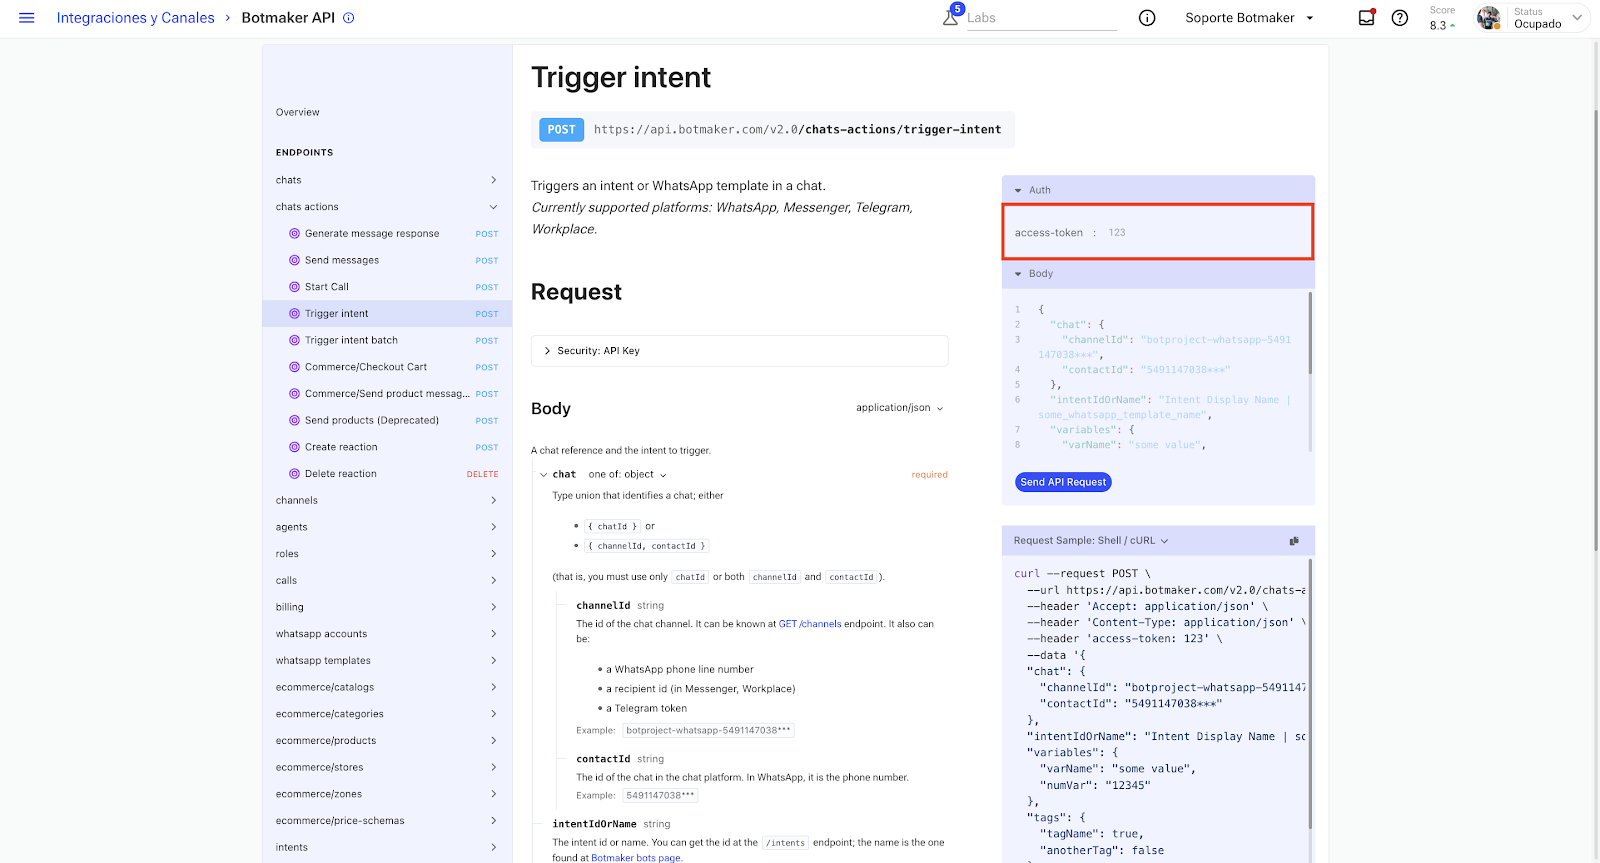This screenshot has height=863, width=1600.
Task: Open the Overview page
Action: pyautogui.click(x=298, y=112)
